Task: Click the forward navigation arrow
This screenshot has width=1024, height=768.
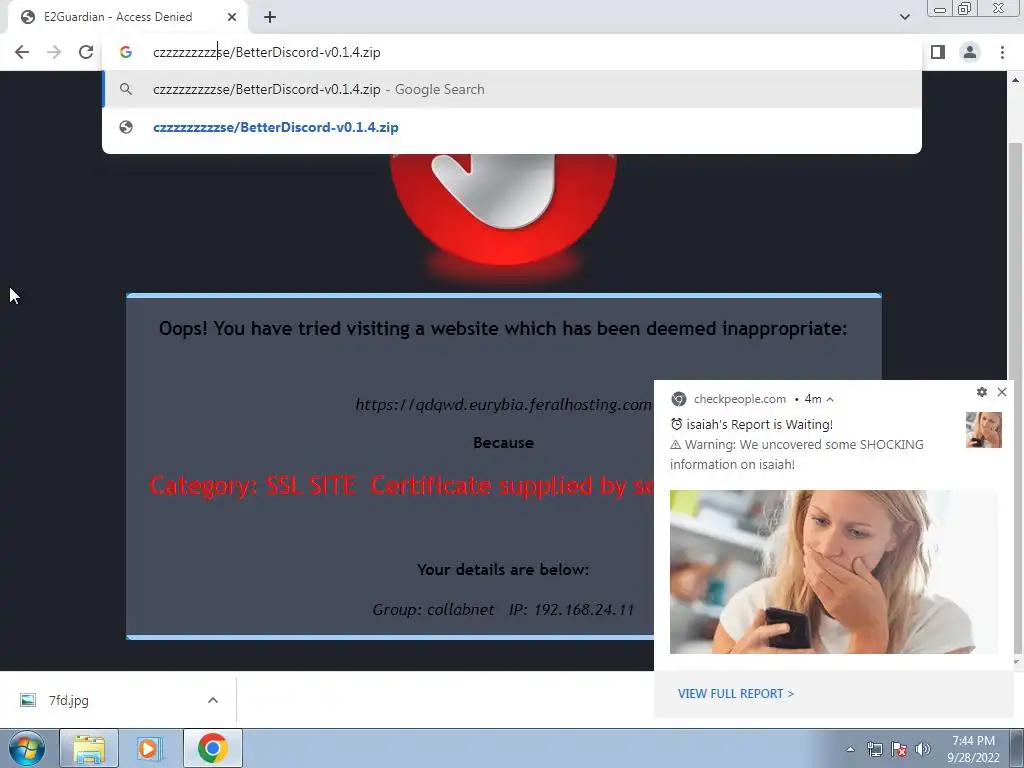Action: click(54, 52)
